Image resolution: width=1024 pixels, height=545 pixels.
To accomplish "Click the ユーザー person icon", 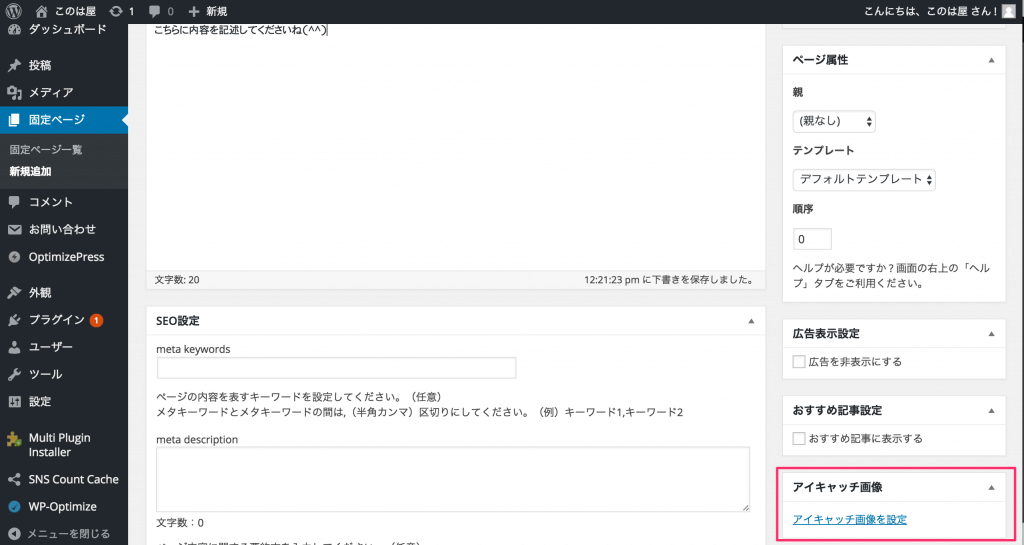I will click(14, 347).
